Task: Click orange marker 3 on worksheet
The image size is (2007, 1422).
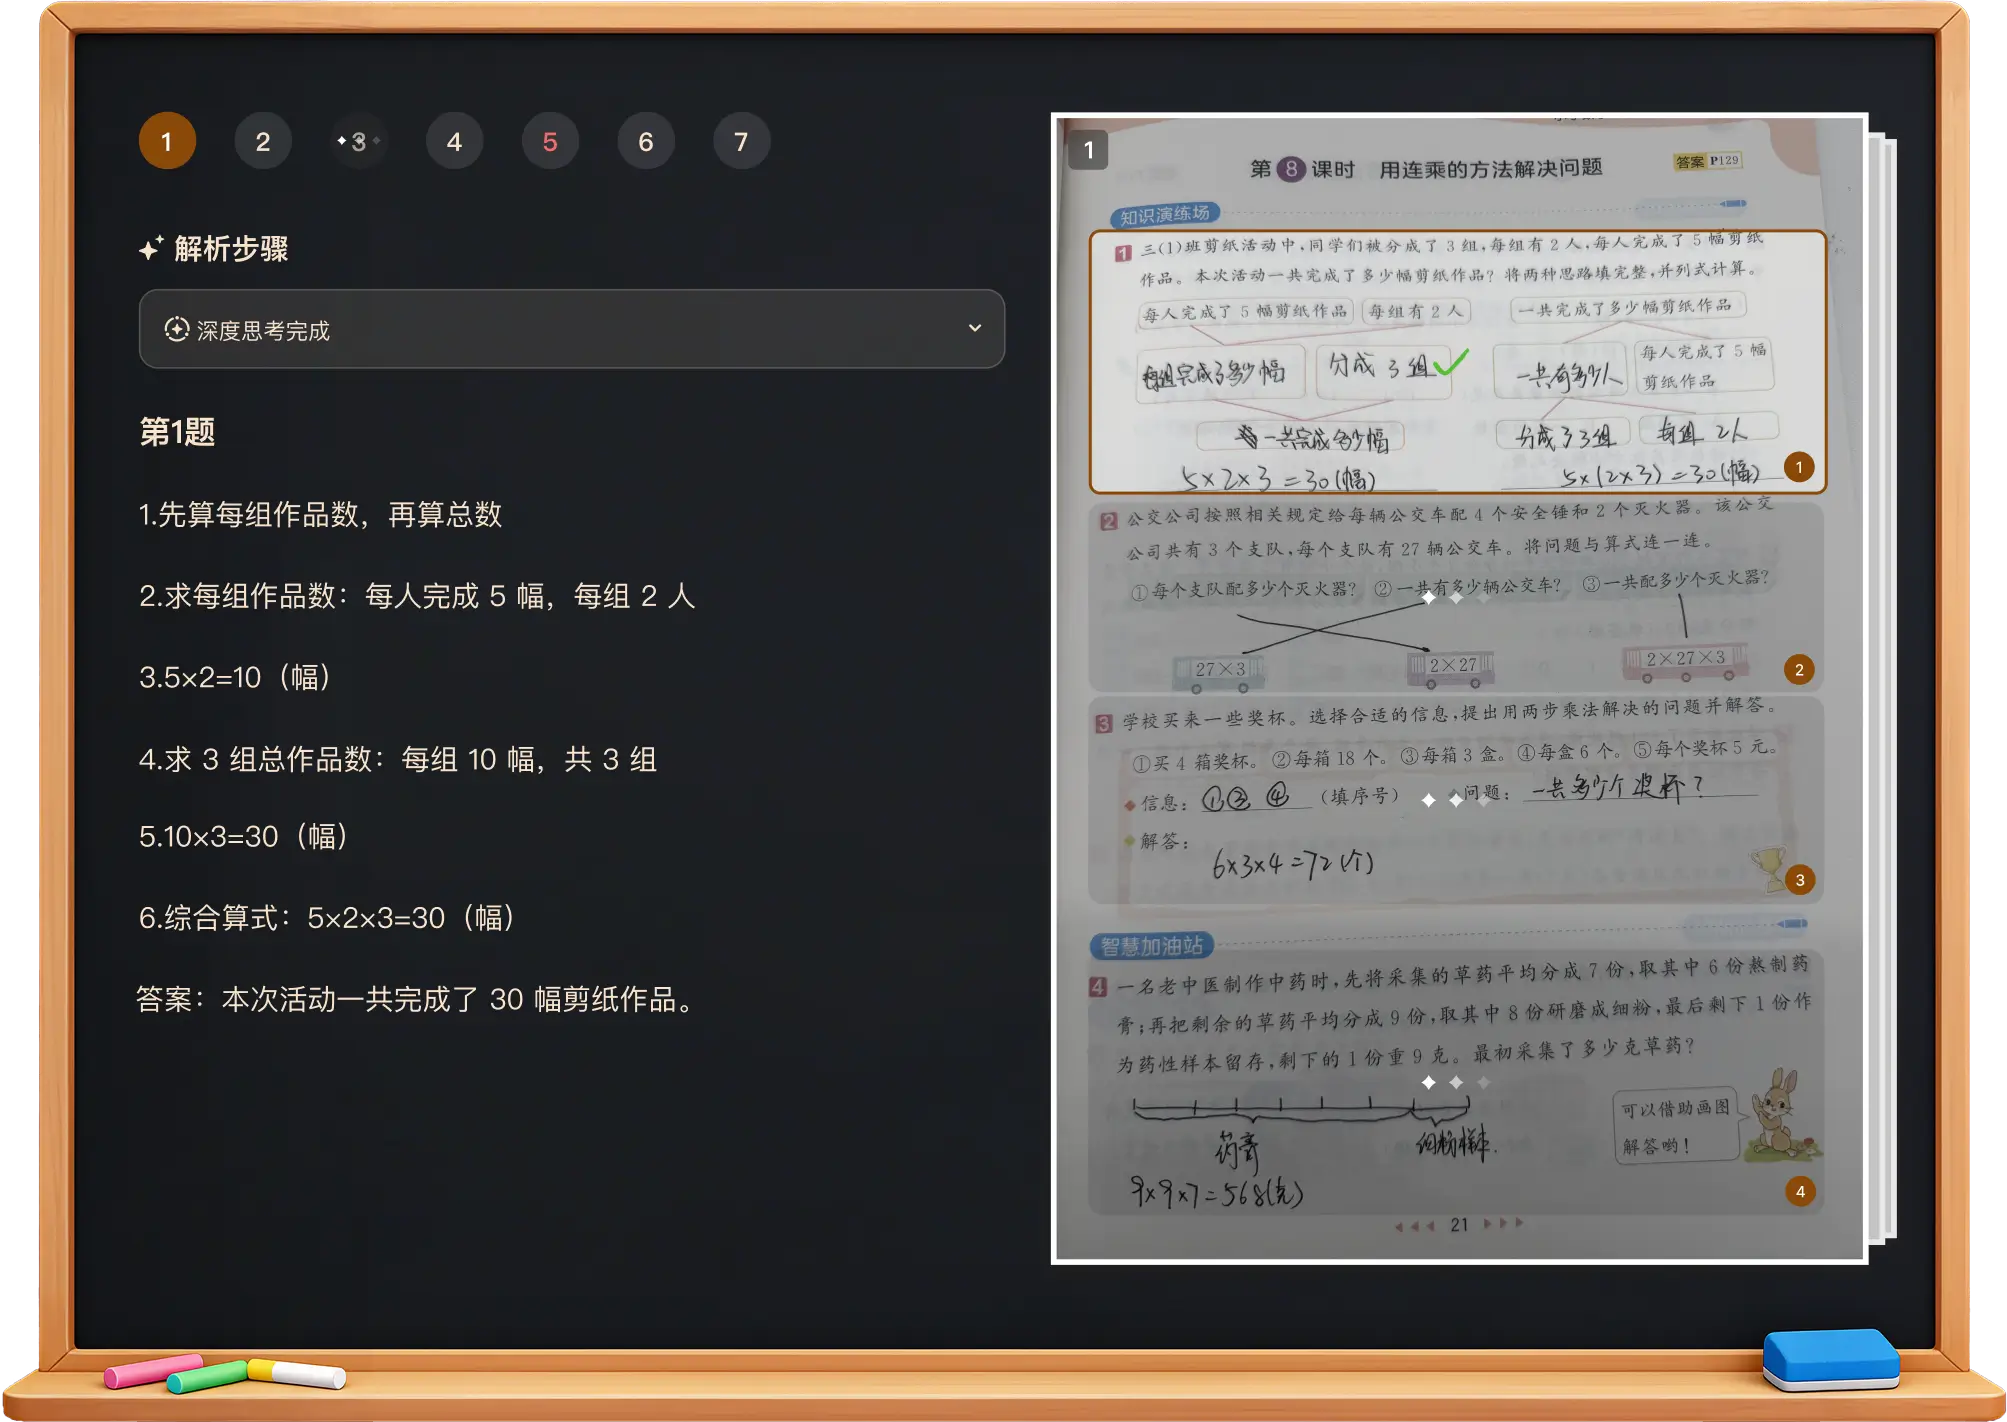Action: (1799, 879)
